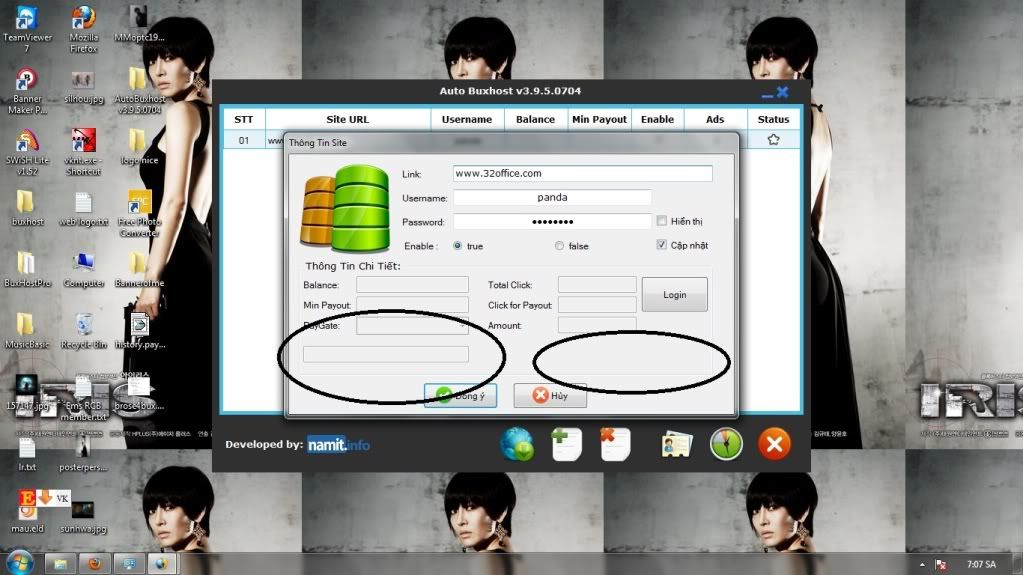This screenshot has height=575, width=1023.
Task: Open TeamViewer 7 desktop icon
Action: (27, 28)
